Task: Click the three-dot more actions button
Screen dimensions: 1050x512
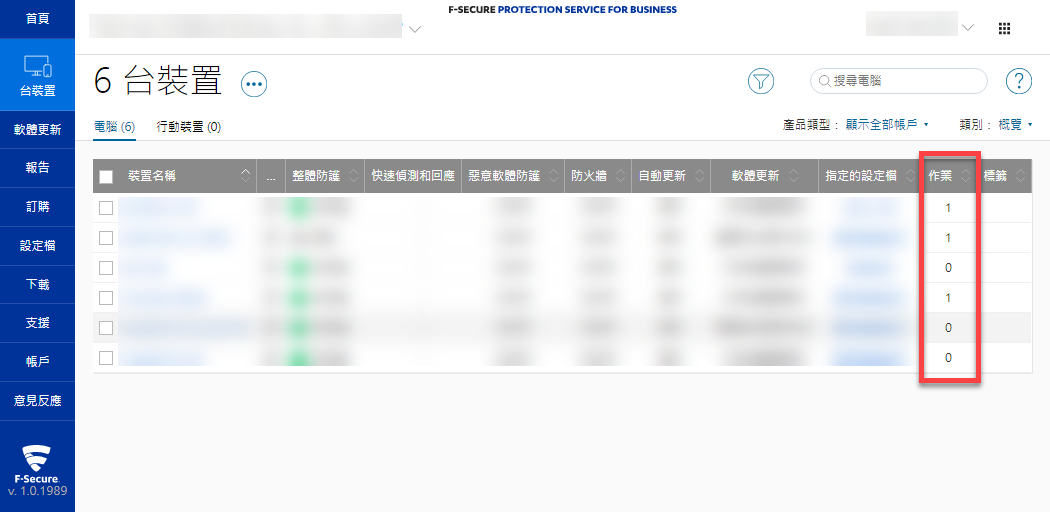Action: [255, 84]
